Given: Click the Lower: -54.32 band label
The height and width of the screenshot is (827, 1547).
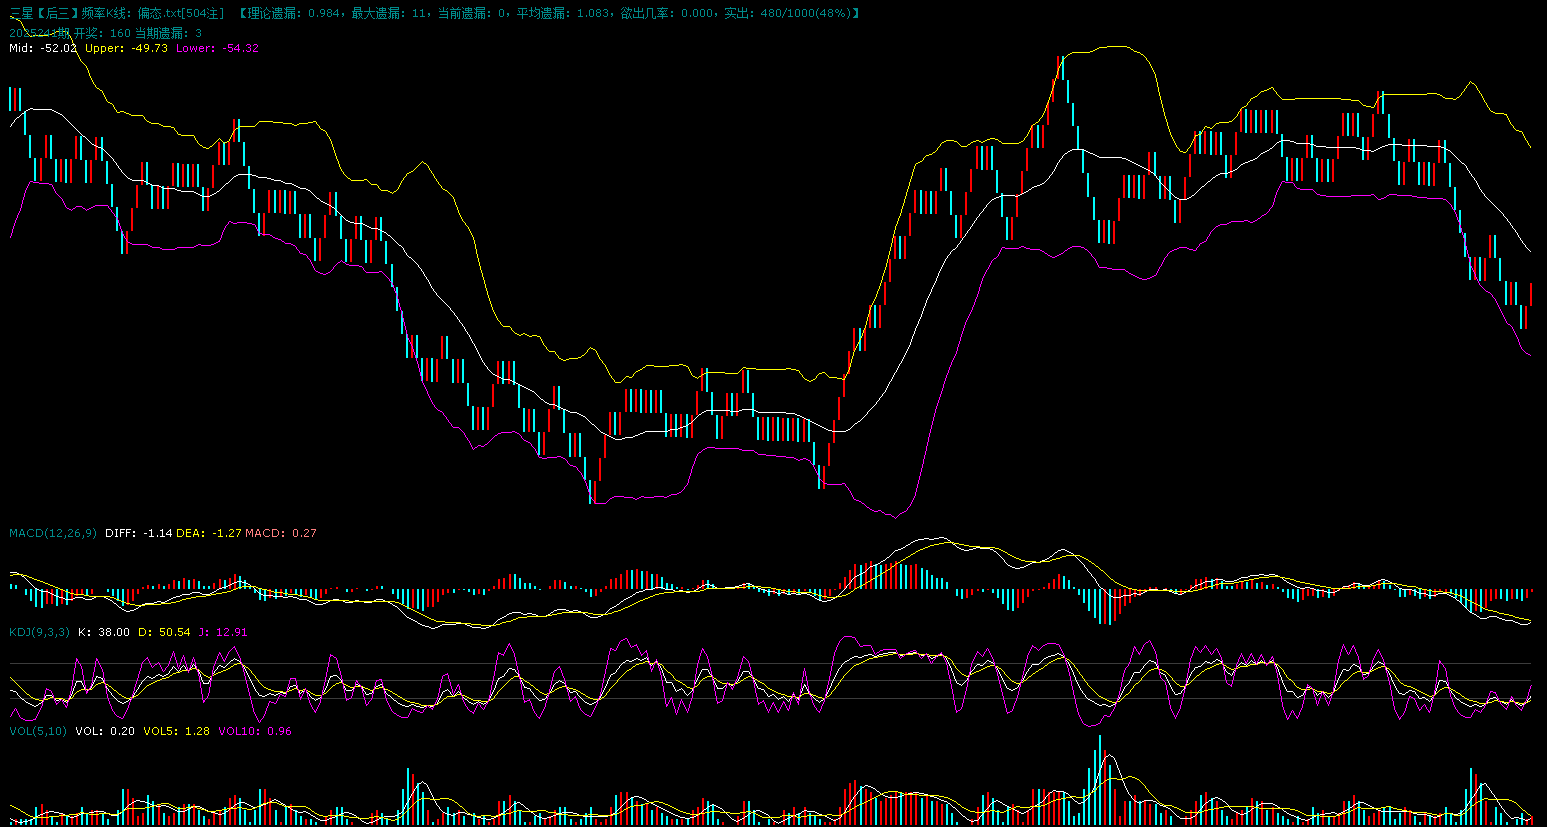Looking at the screenshot, I should [x=217, y=48].
